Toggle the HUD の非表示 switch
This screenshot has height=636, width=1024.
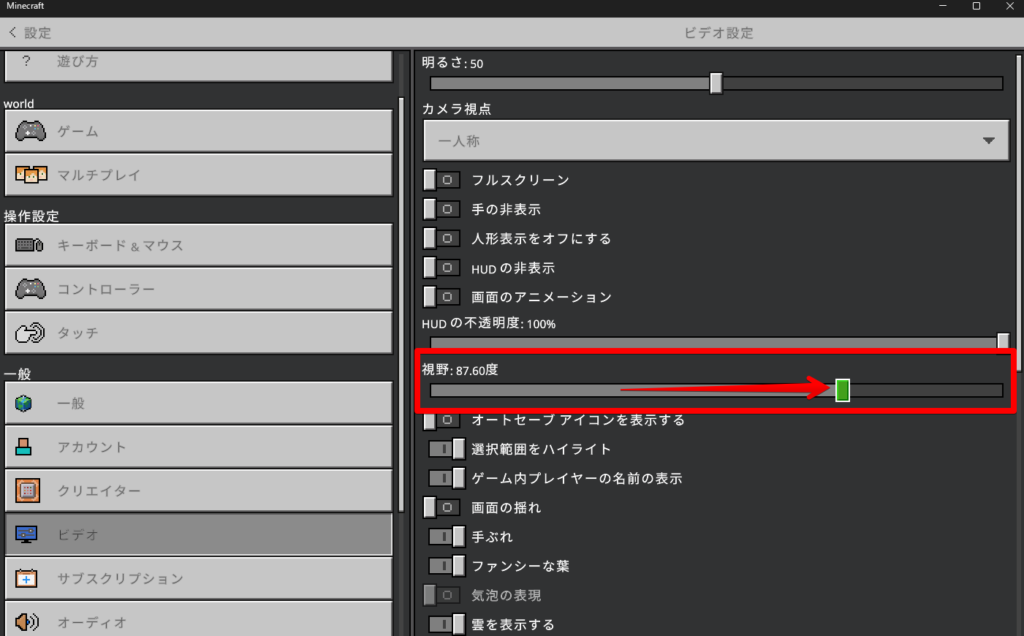(x=441, y=268)
